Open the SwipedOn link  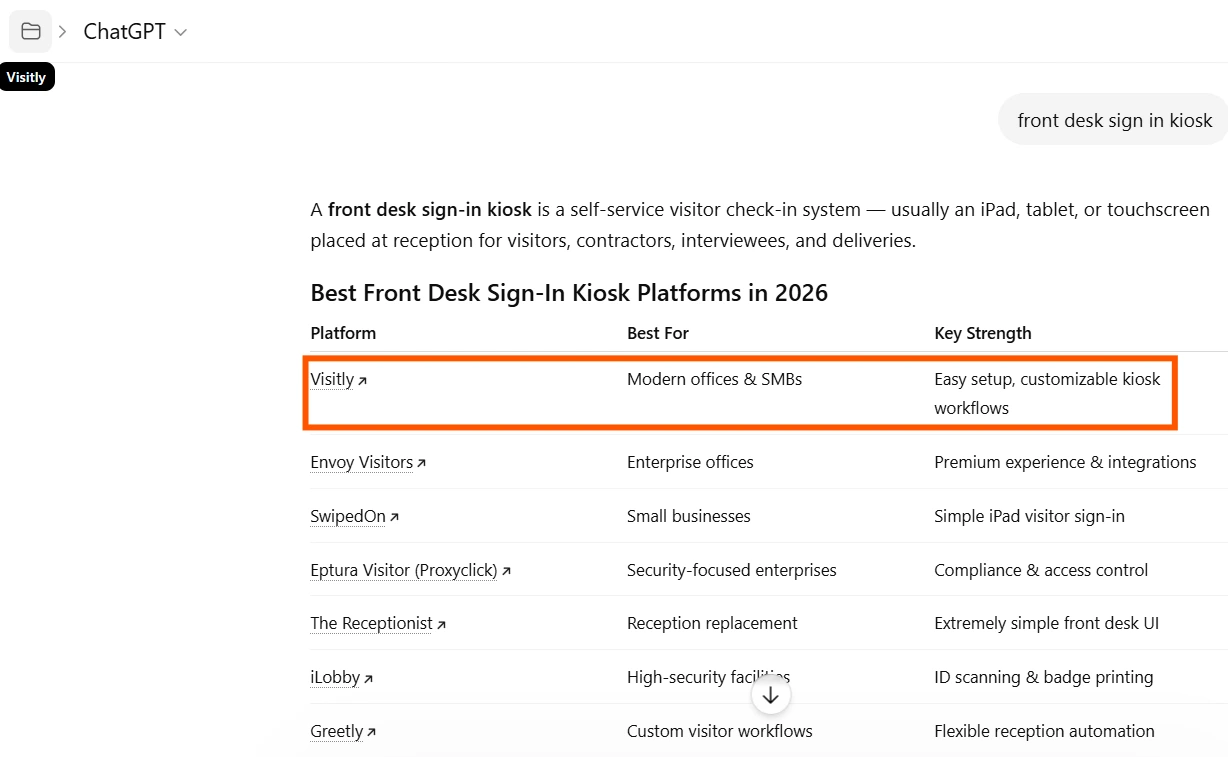355,516
